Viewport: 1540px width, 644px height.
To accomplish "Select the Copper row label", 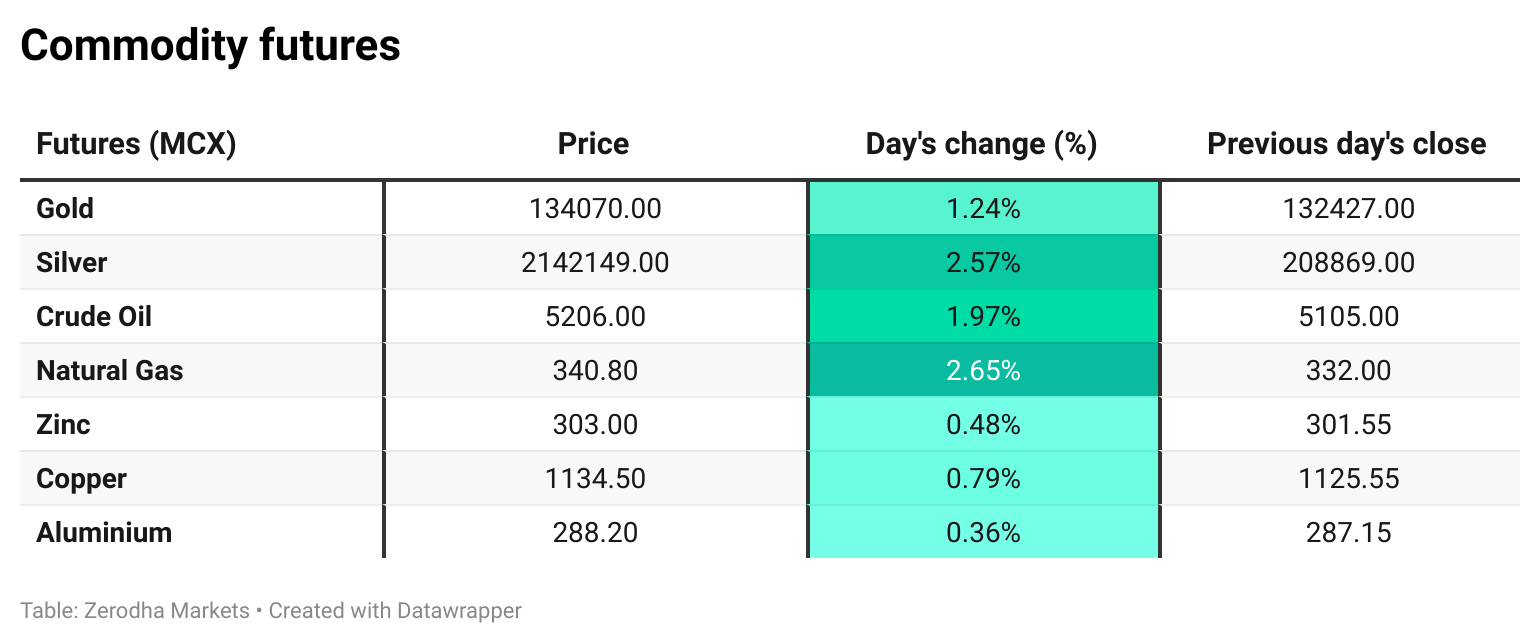I will [x=81, y=479].
